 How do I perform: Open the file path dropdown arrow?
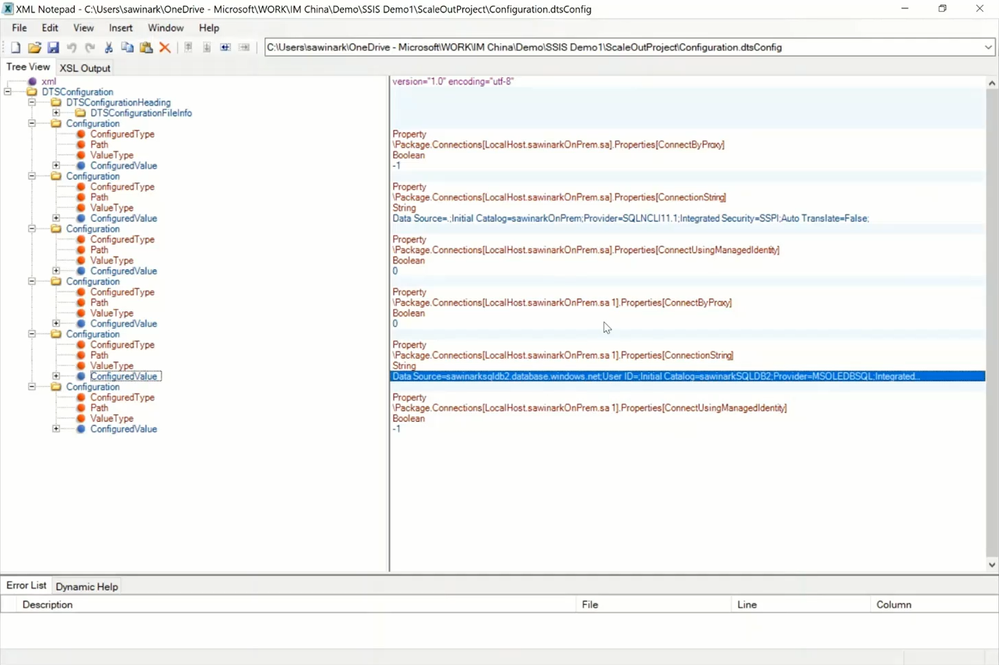pyautogui.click(x=988, y=48)
